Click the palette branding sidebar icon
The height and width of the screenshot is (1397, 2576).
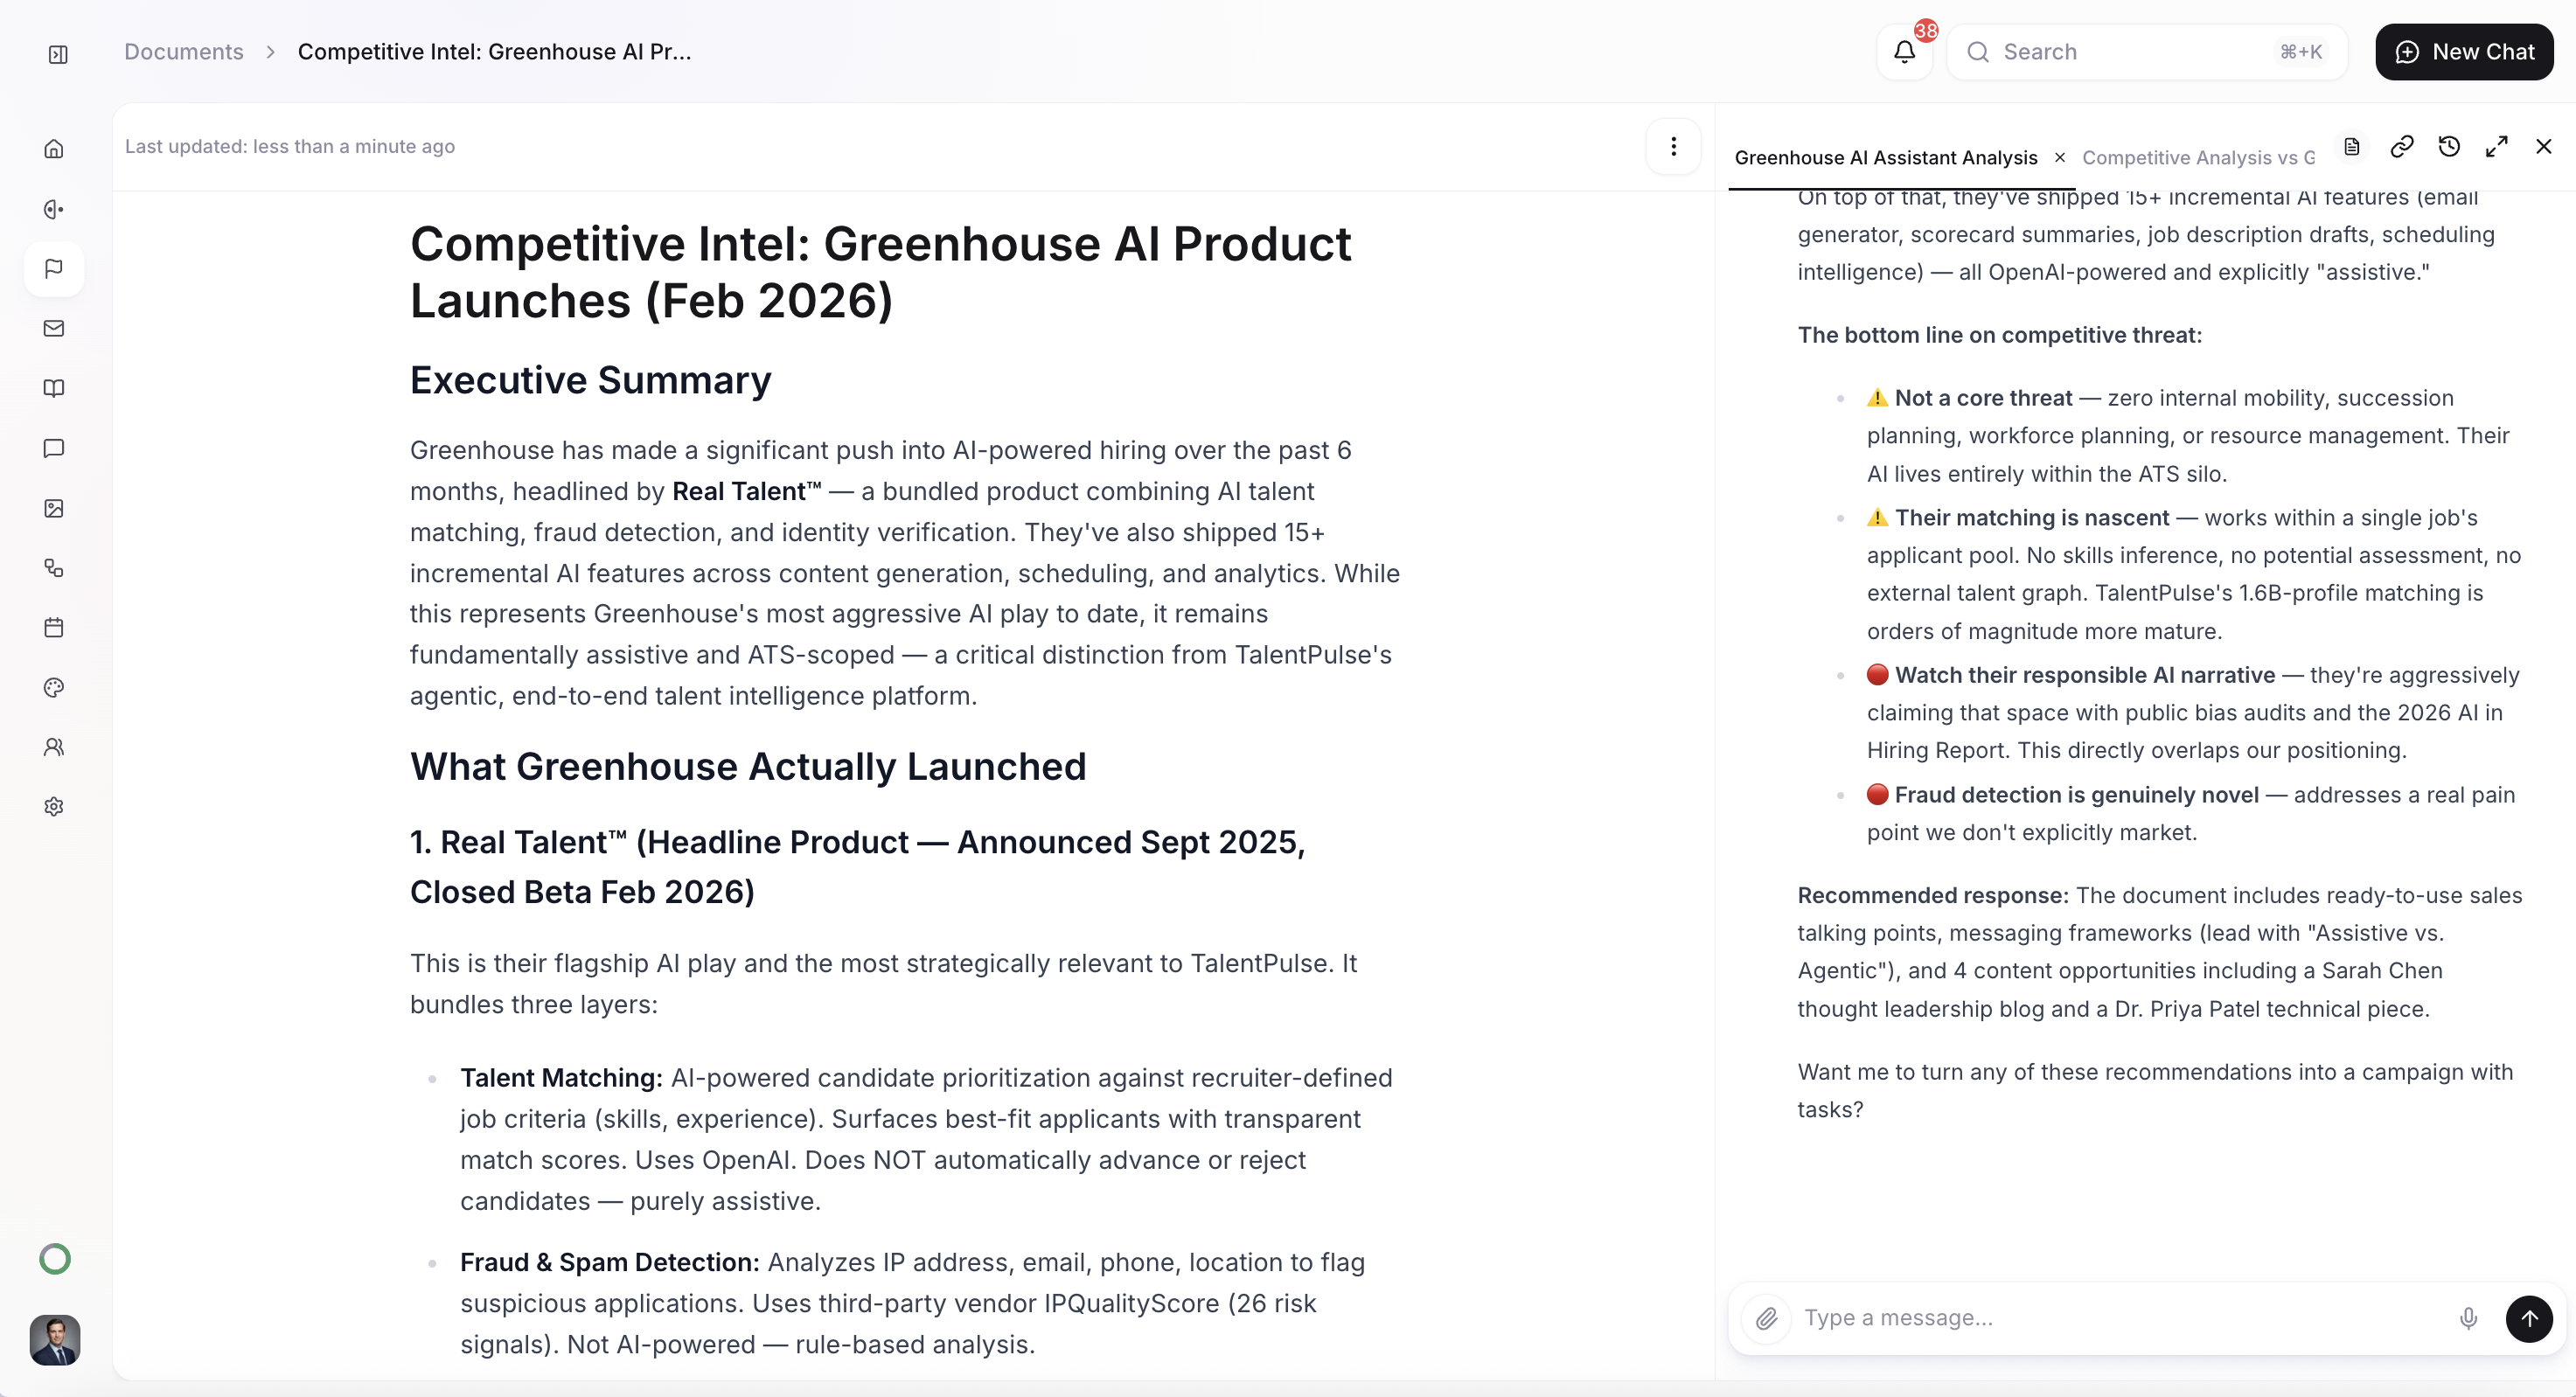[x=54, y=687]
